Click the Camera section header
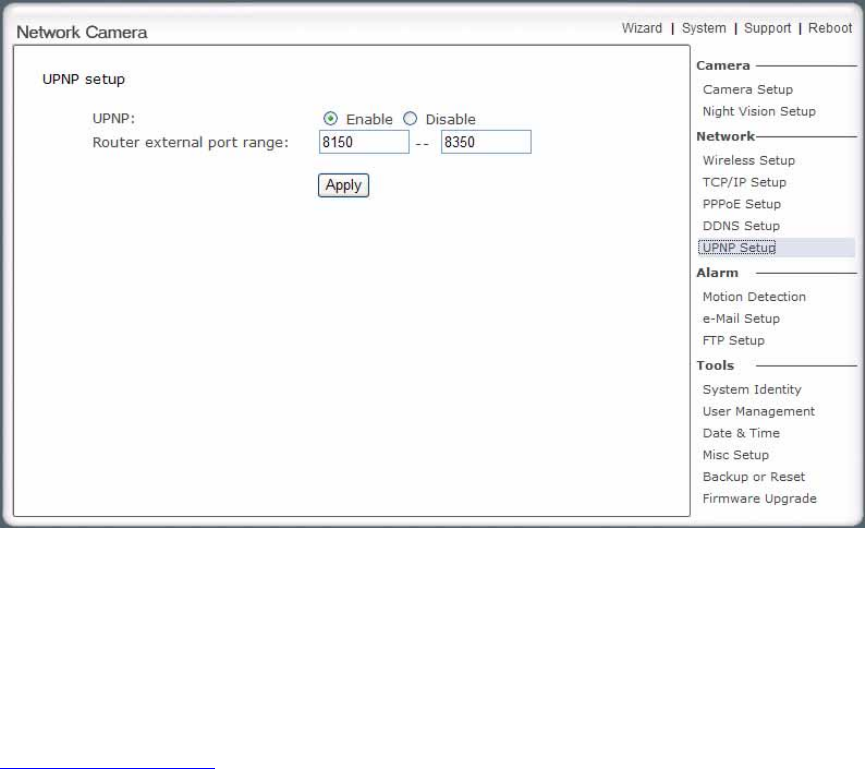Screen dimensions: 865x769 723,66
